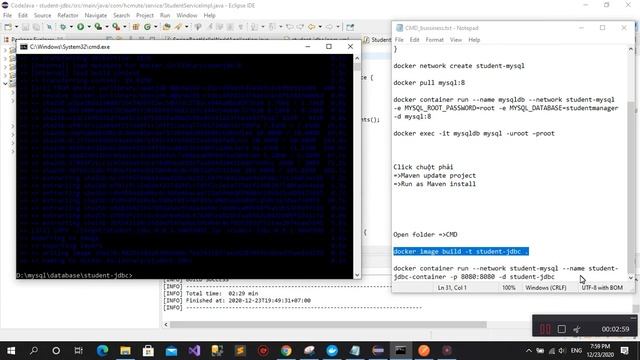The height and width of the screenshot is (360, 640).
Task: Click 'Windows (CRLF)' in Notepad status bar
Action: click(546, 288)
